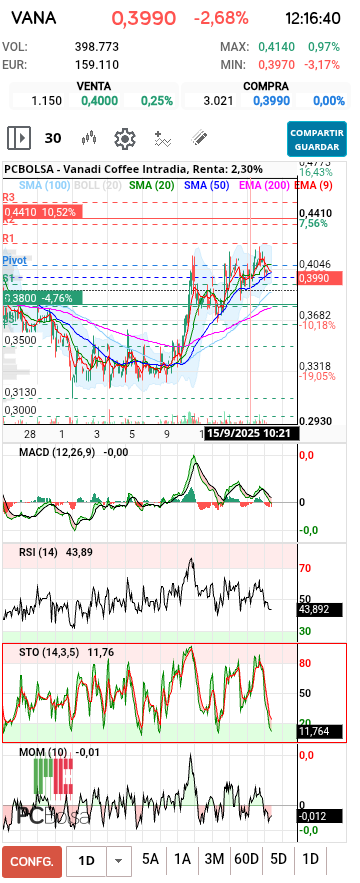
Task: Click the MIN value 0,3970
Action: [x=276, y=65]
